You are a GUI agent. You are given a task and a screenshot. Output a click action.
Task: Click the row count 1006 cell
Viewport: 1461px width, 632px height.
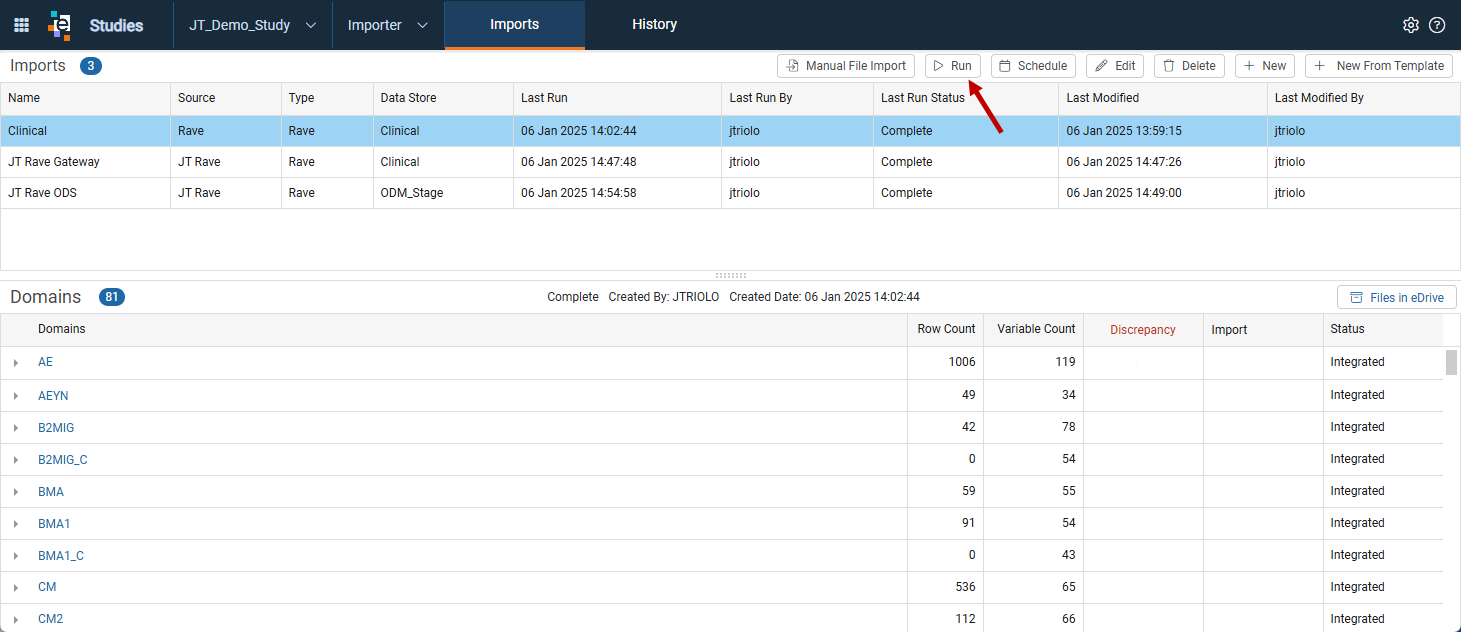point(946,362)
